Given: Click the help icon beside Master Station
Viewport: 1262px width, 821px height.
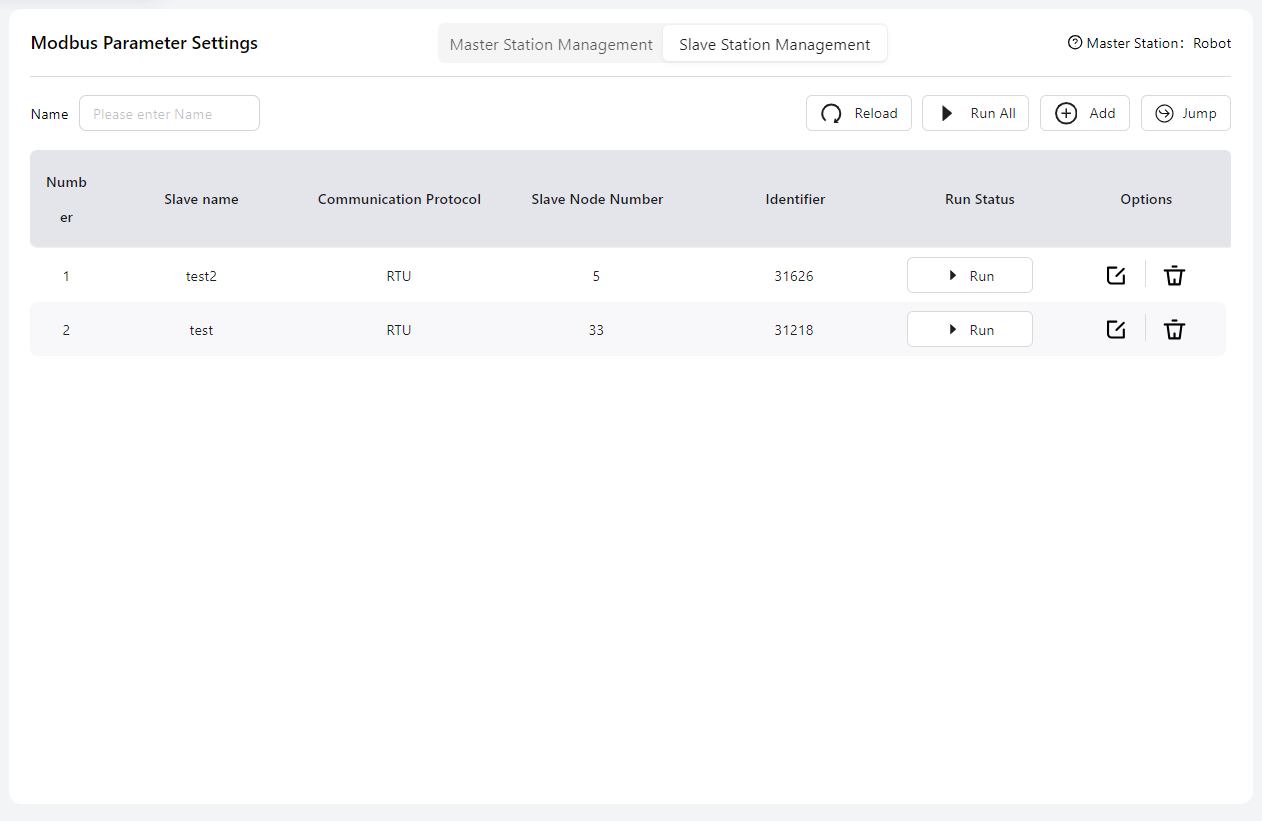Looking at the screenshot, I should pyautogui.click(x=1075, y=43).
